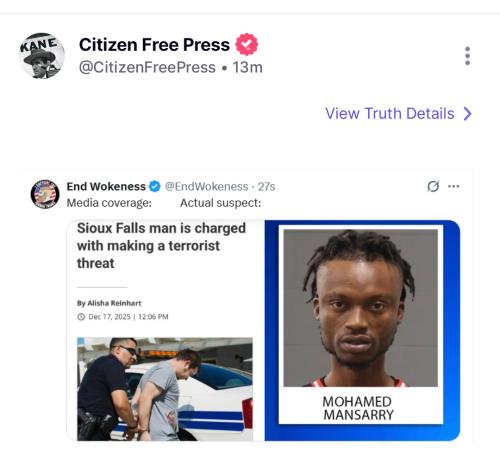This screenshot has width=500, height=463.
Task: Open Citizen Free Press profile avatar
Action: point(42,56)
